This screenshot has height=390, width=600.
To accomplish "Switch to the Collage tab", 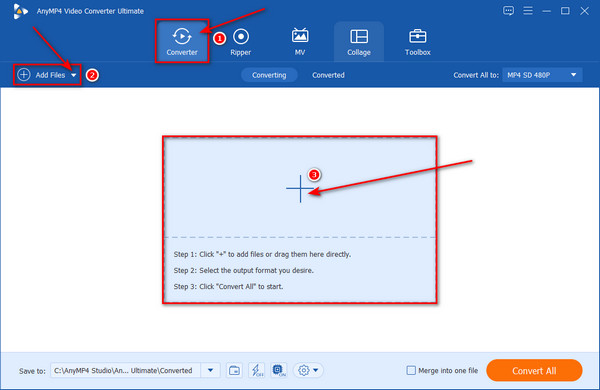I will coord(359,42).
